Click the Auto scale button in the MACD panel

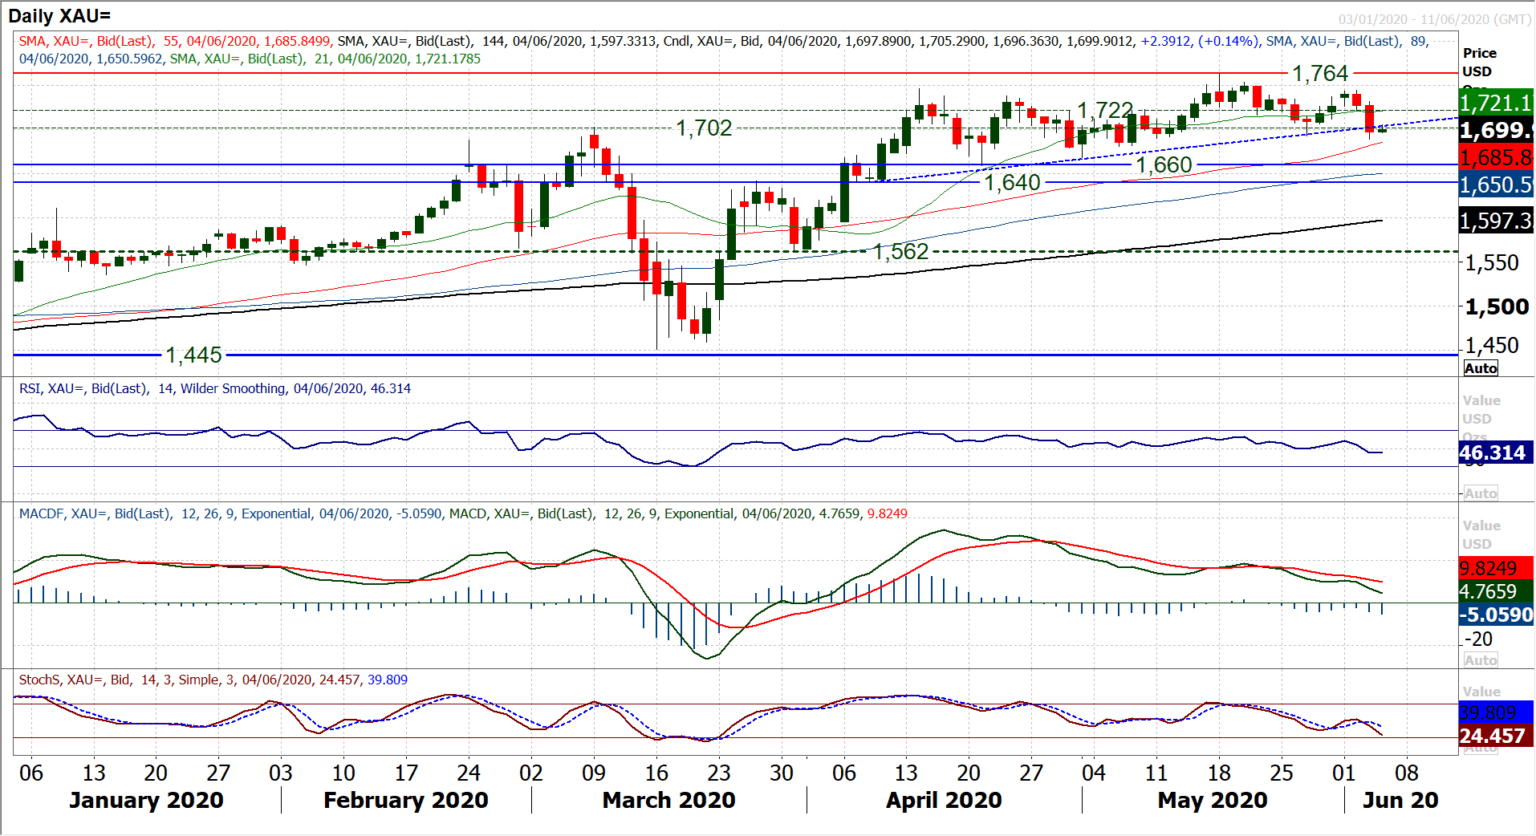click(x=1480, y=660)
